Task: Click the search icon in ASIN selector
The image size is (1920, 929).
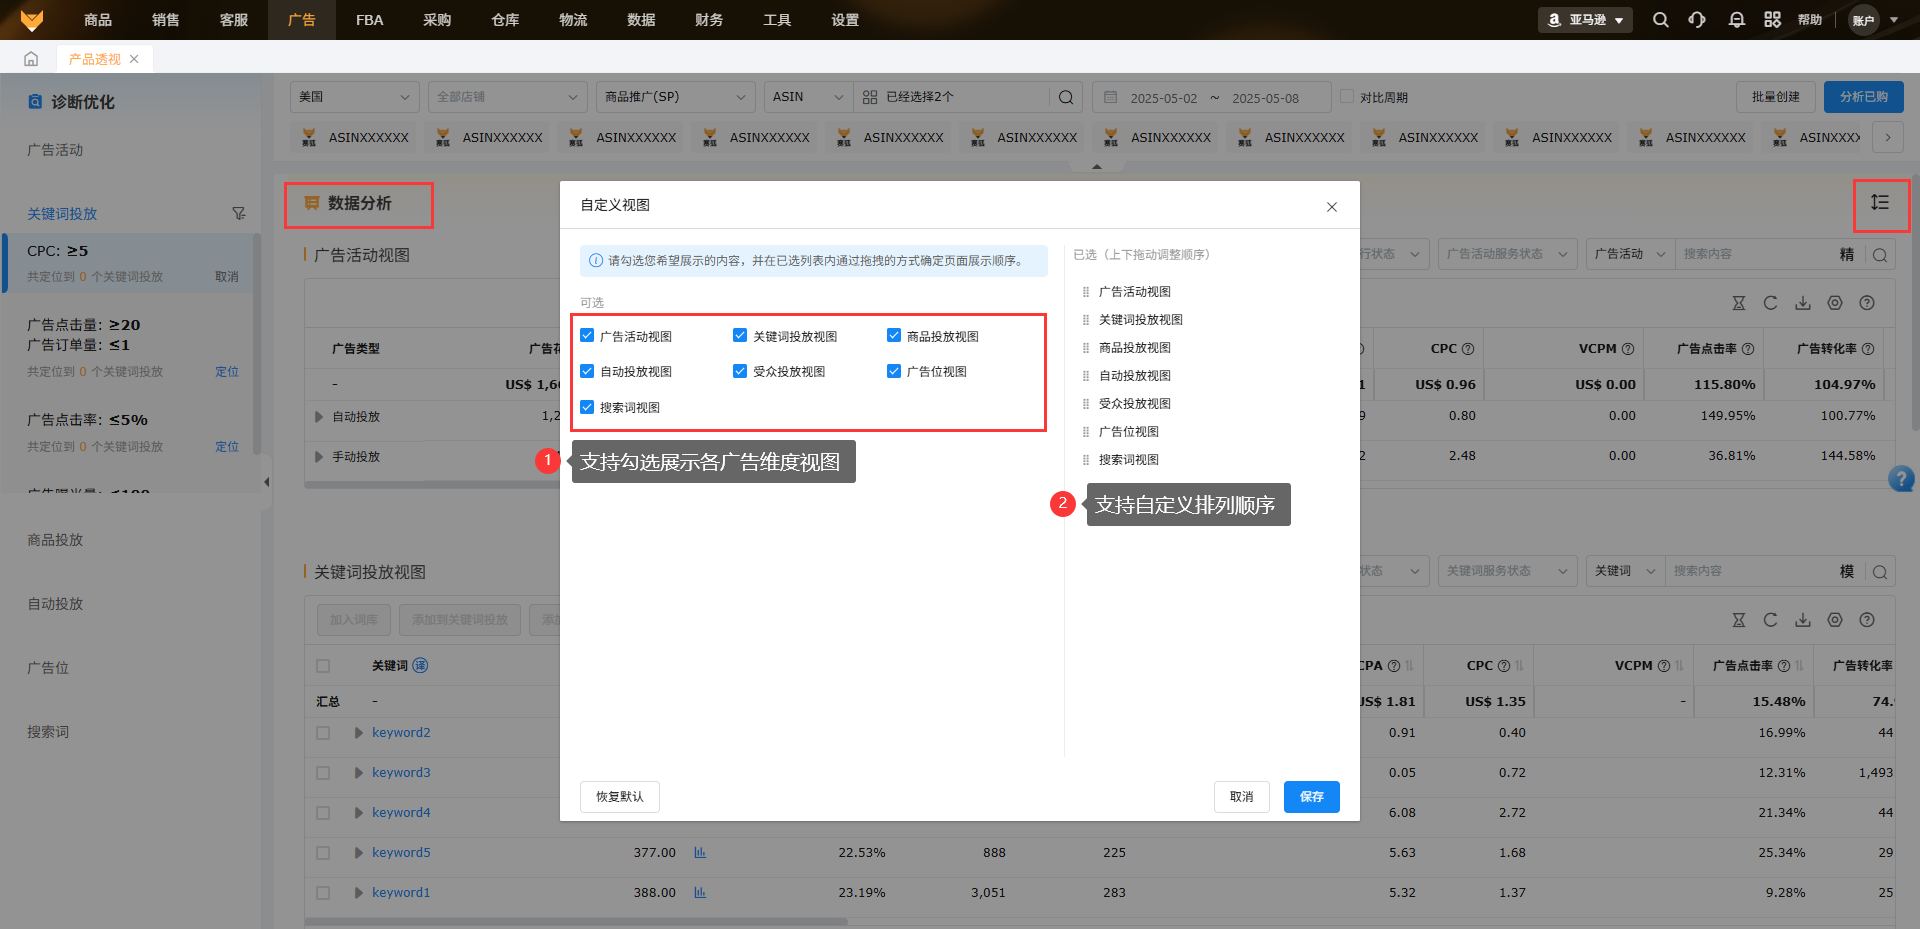Action: pos(1066,97)
